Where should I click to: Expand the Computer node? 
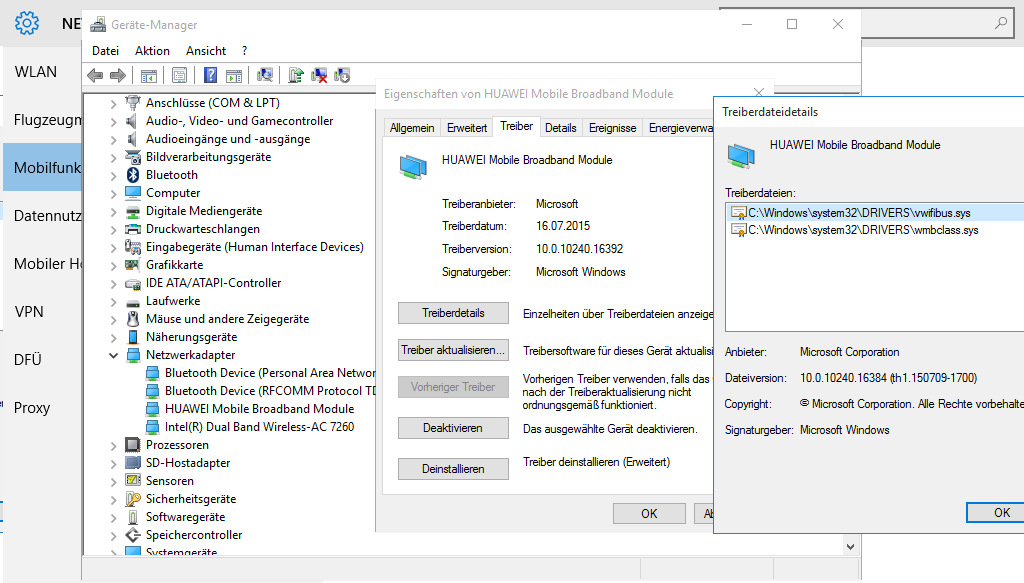(x=113, y=193)
